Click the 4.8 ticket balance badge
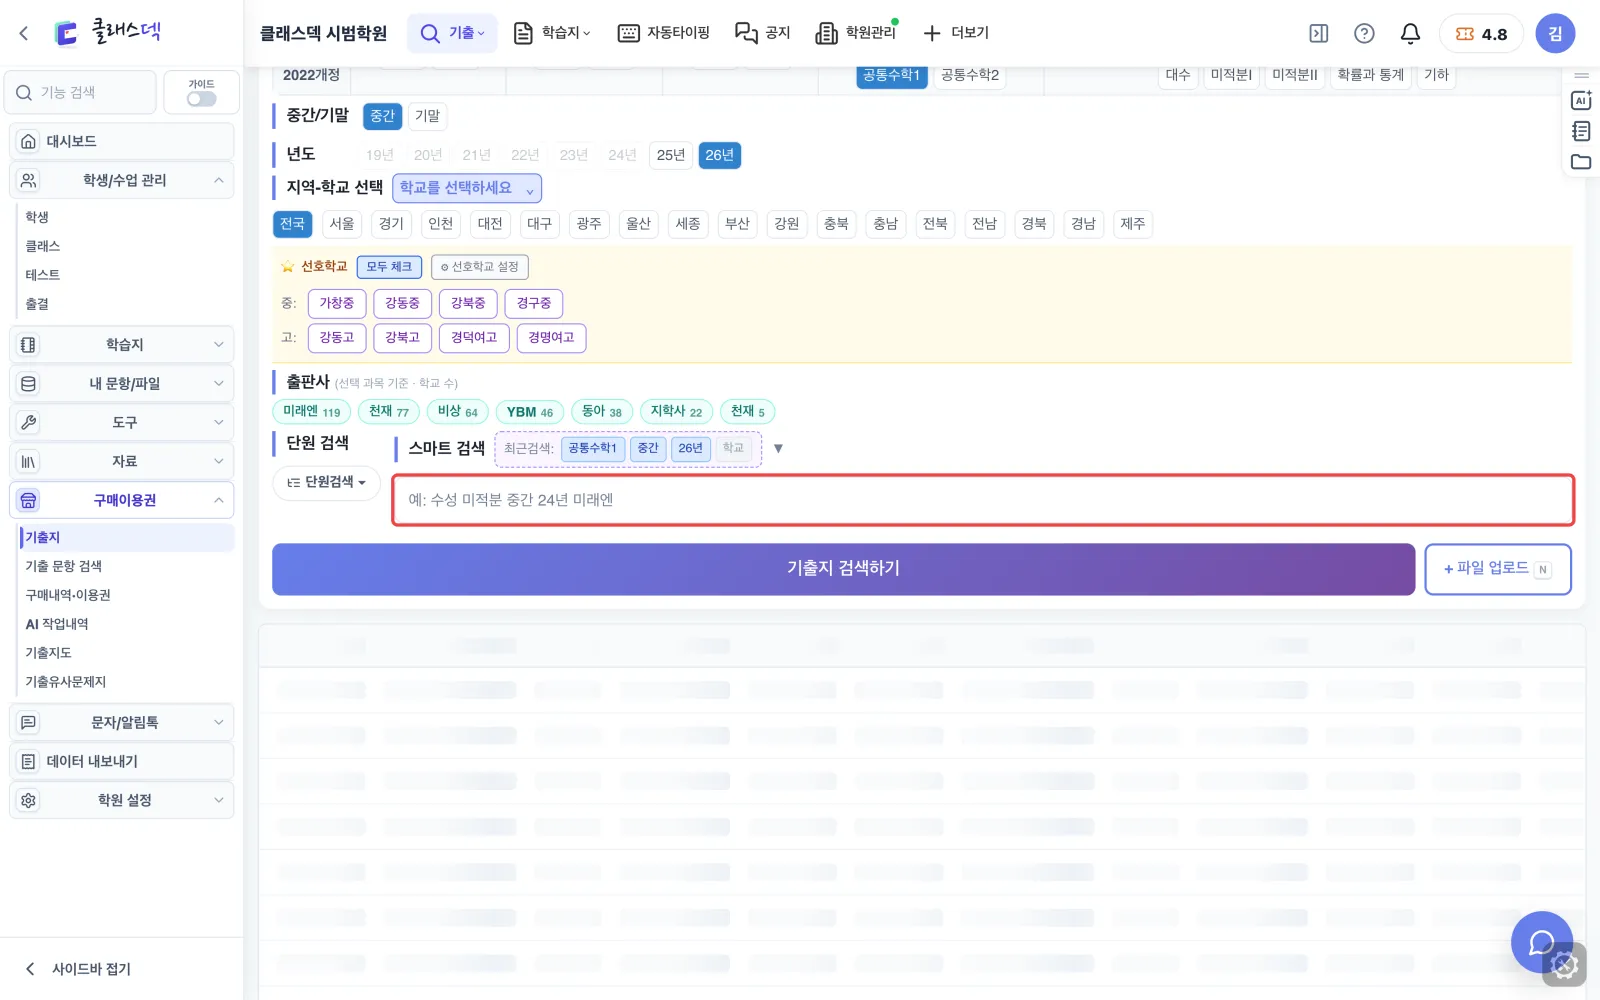Screen dimensions: 1600x1000 pos(1481,33)
